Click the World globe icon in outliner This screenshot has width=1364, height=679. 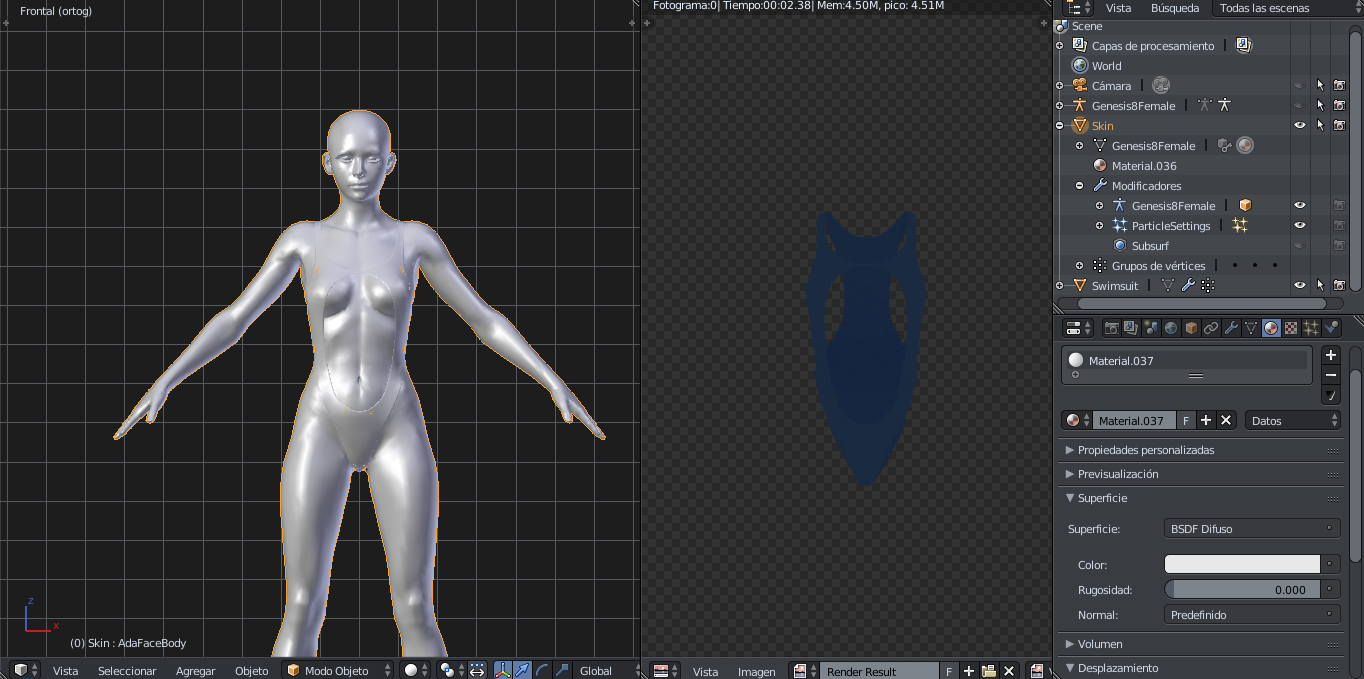[1080, 66]
